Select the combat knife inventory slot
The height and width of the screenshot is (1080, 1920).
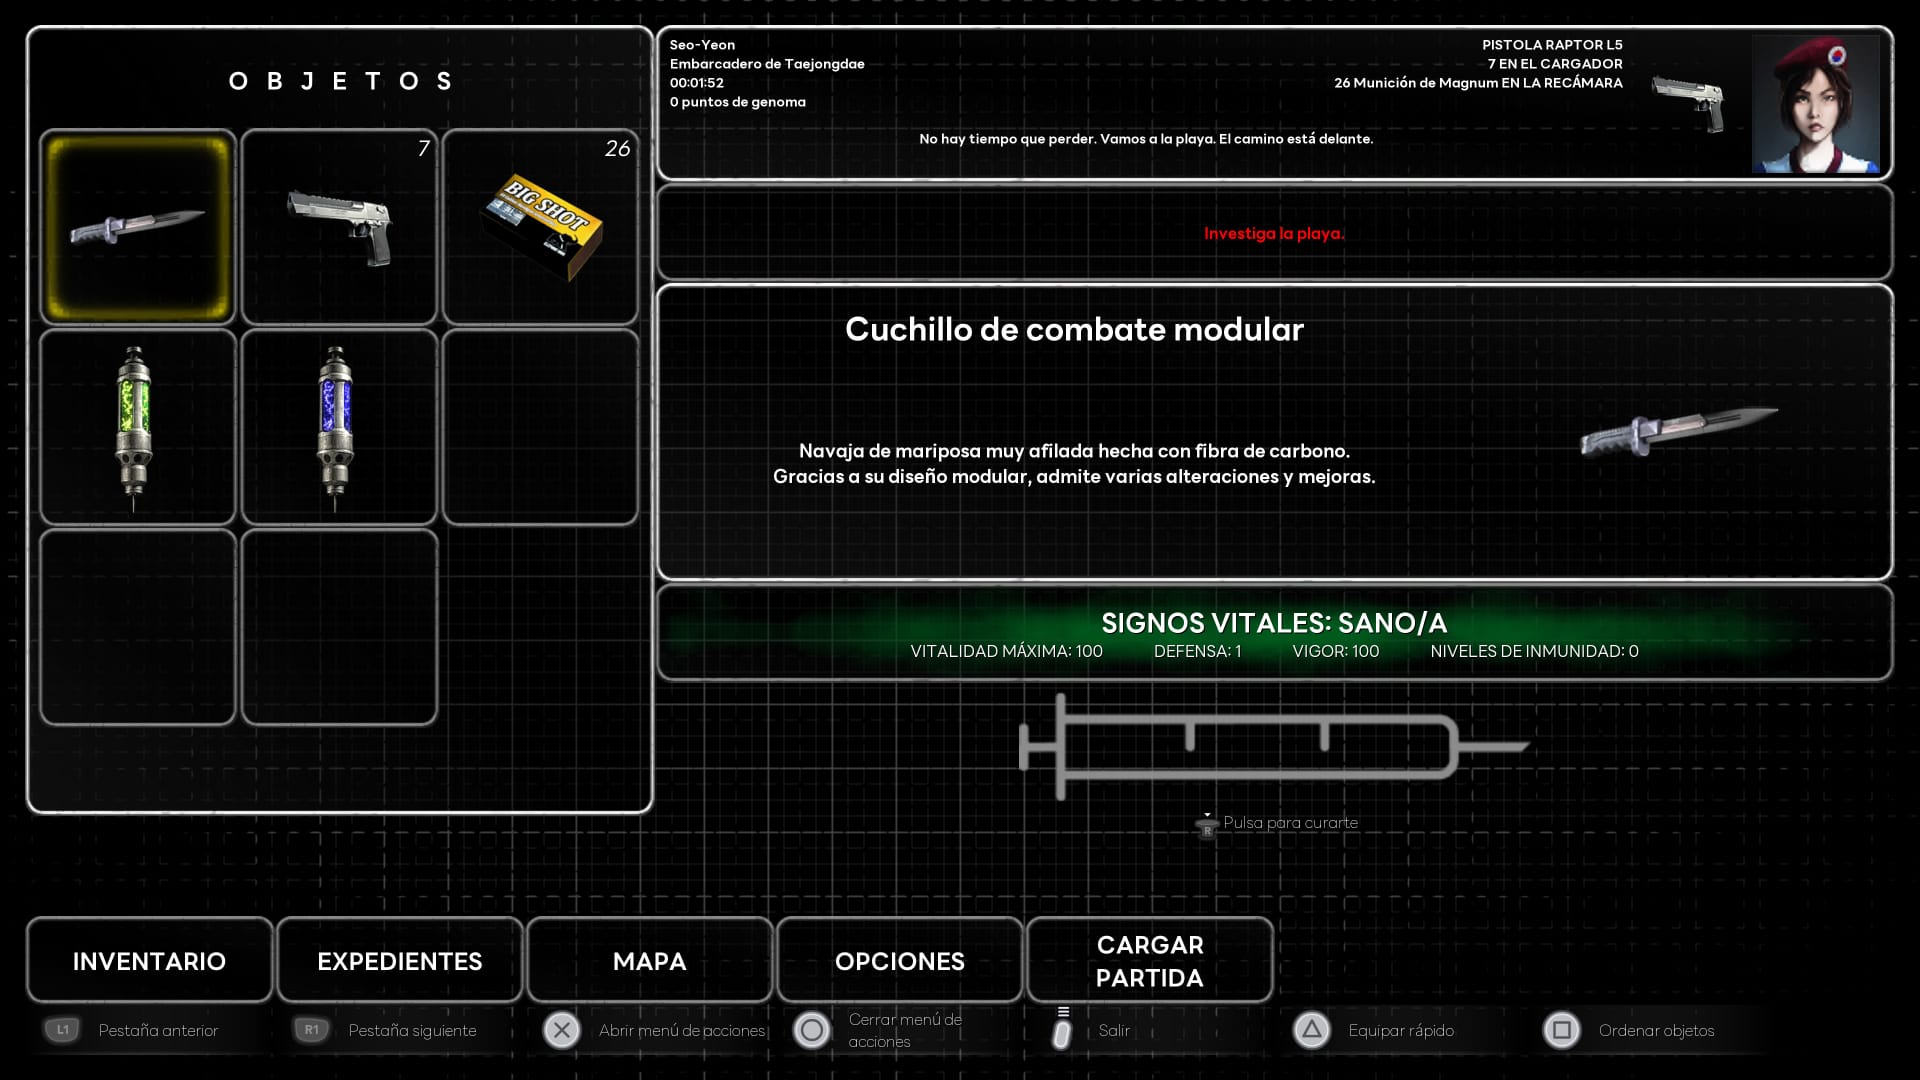pos(138,227)
